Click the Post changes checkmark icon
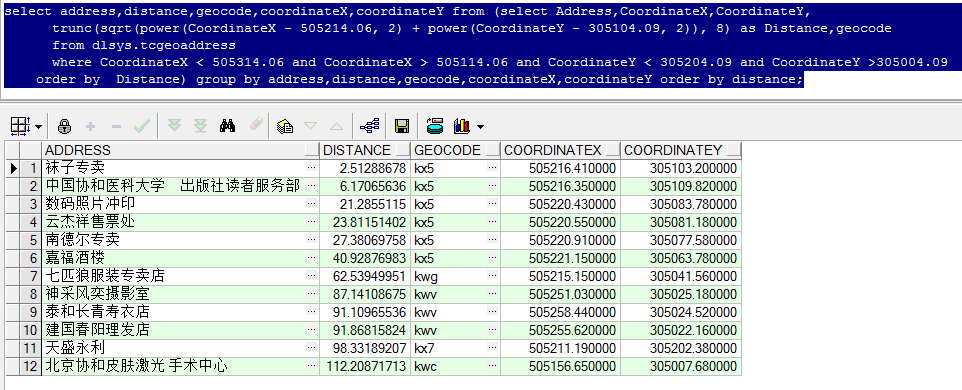This screenshot has height=390, width=962. 142,126
